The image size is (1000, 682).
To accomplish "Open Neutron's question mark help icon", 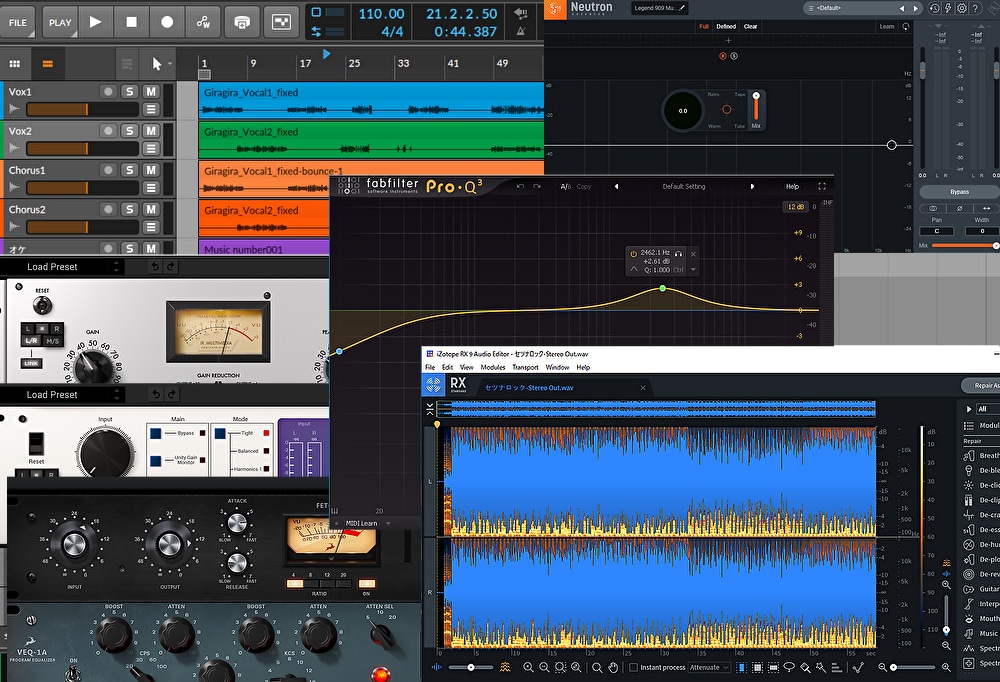I will click(x=975, y=8).
